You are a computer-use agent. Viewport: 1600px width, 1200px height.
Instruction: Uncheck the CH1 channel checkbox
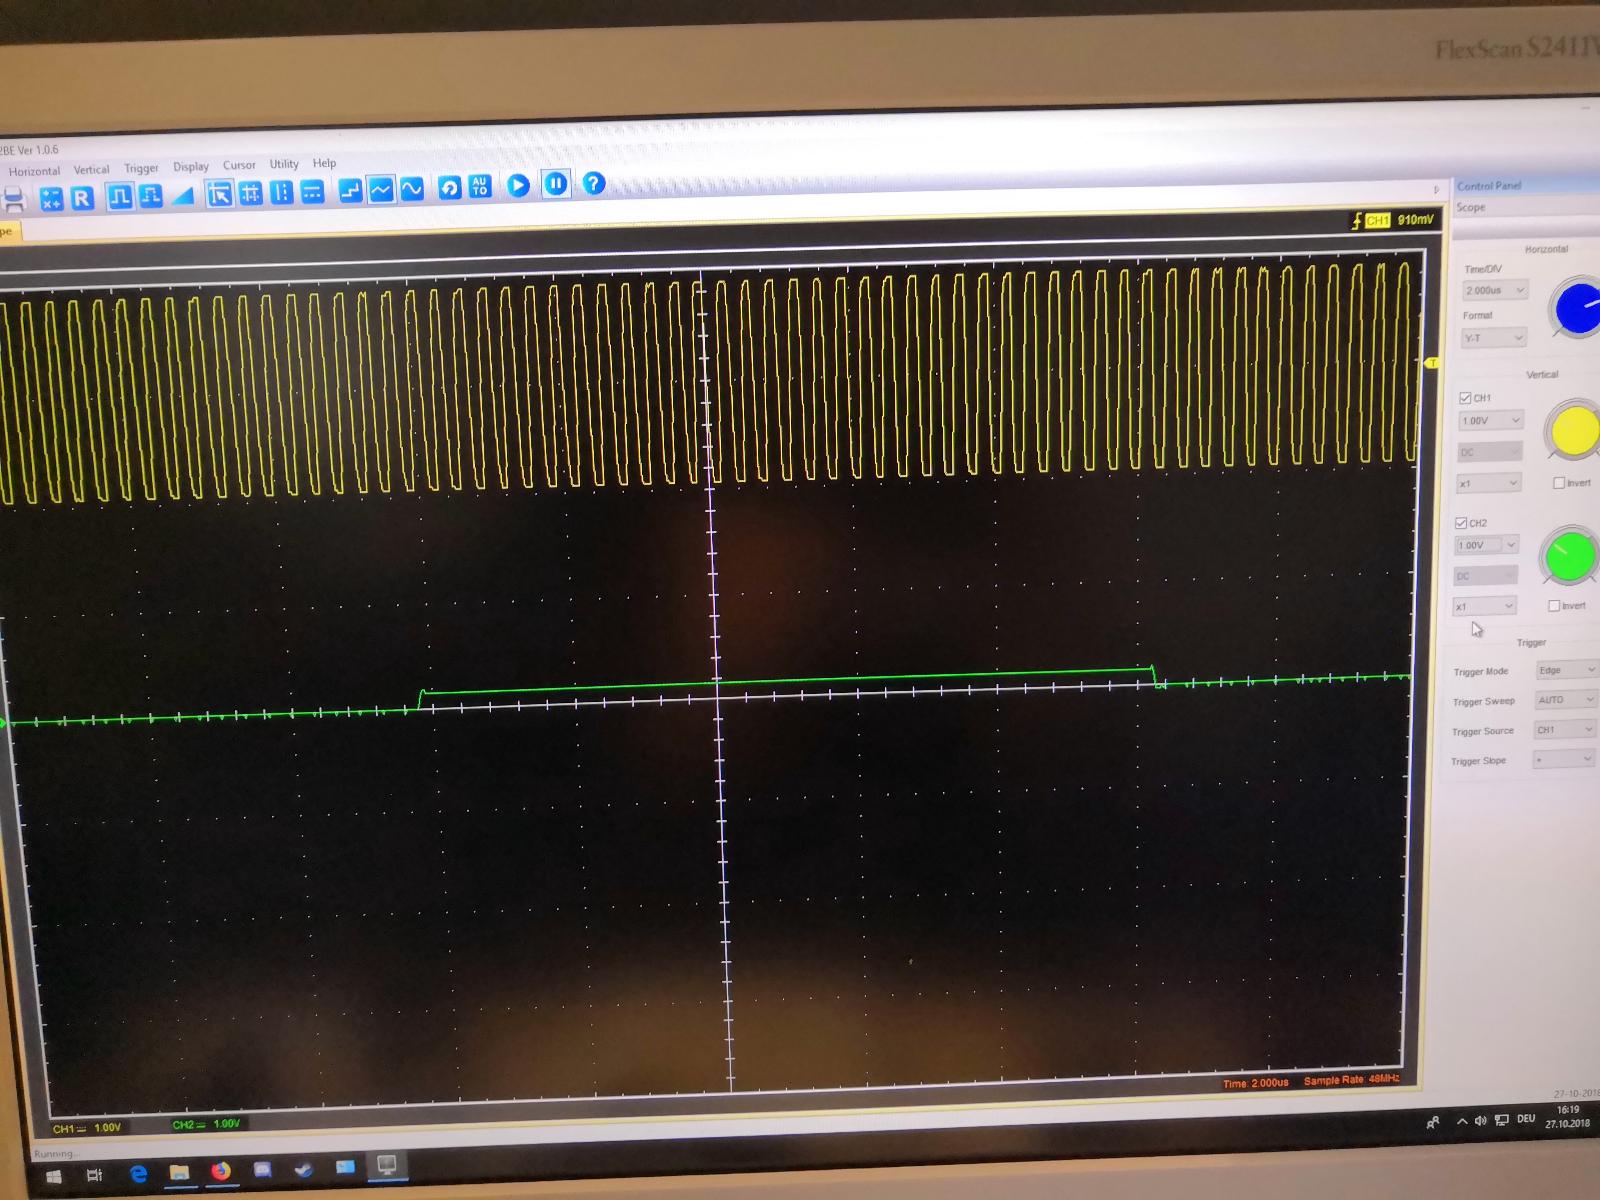[1466, 398]
